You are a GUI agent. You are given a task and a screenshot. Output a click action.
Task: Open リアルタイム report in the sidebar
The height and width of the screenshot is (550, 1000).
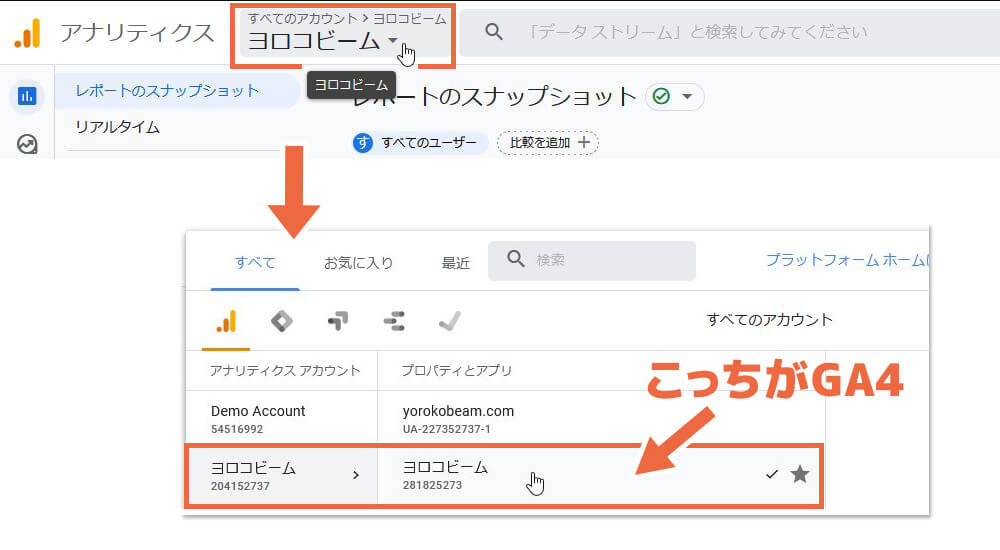pos(117,127)
